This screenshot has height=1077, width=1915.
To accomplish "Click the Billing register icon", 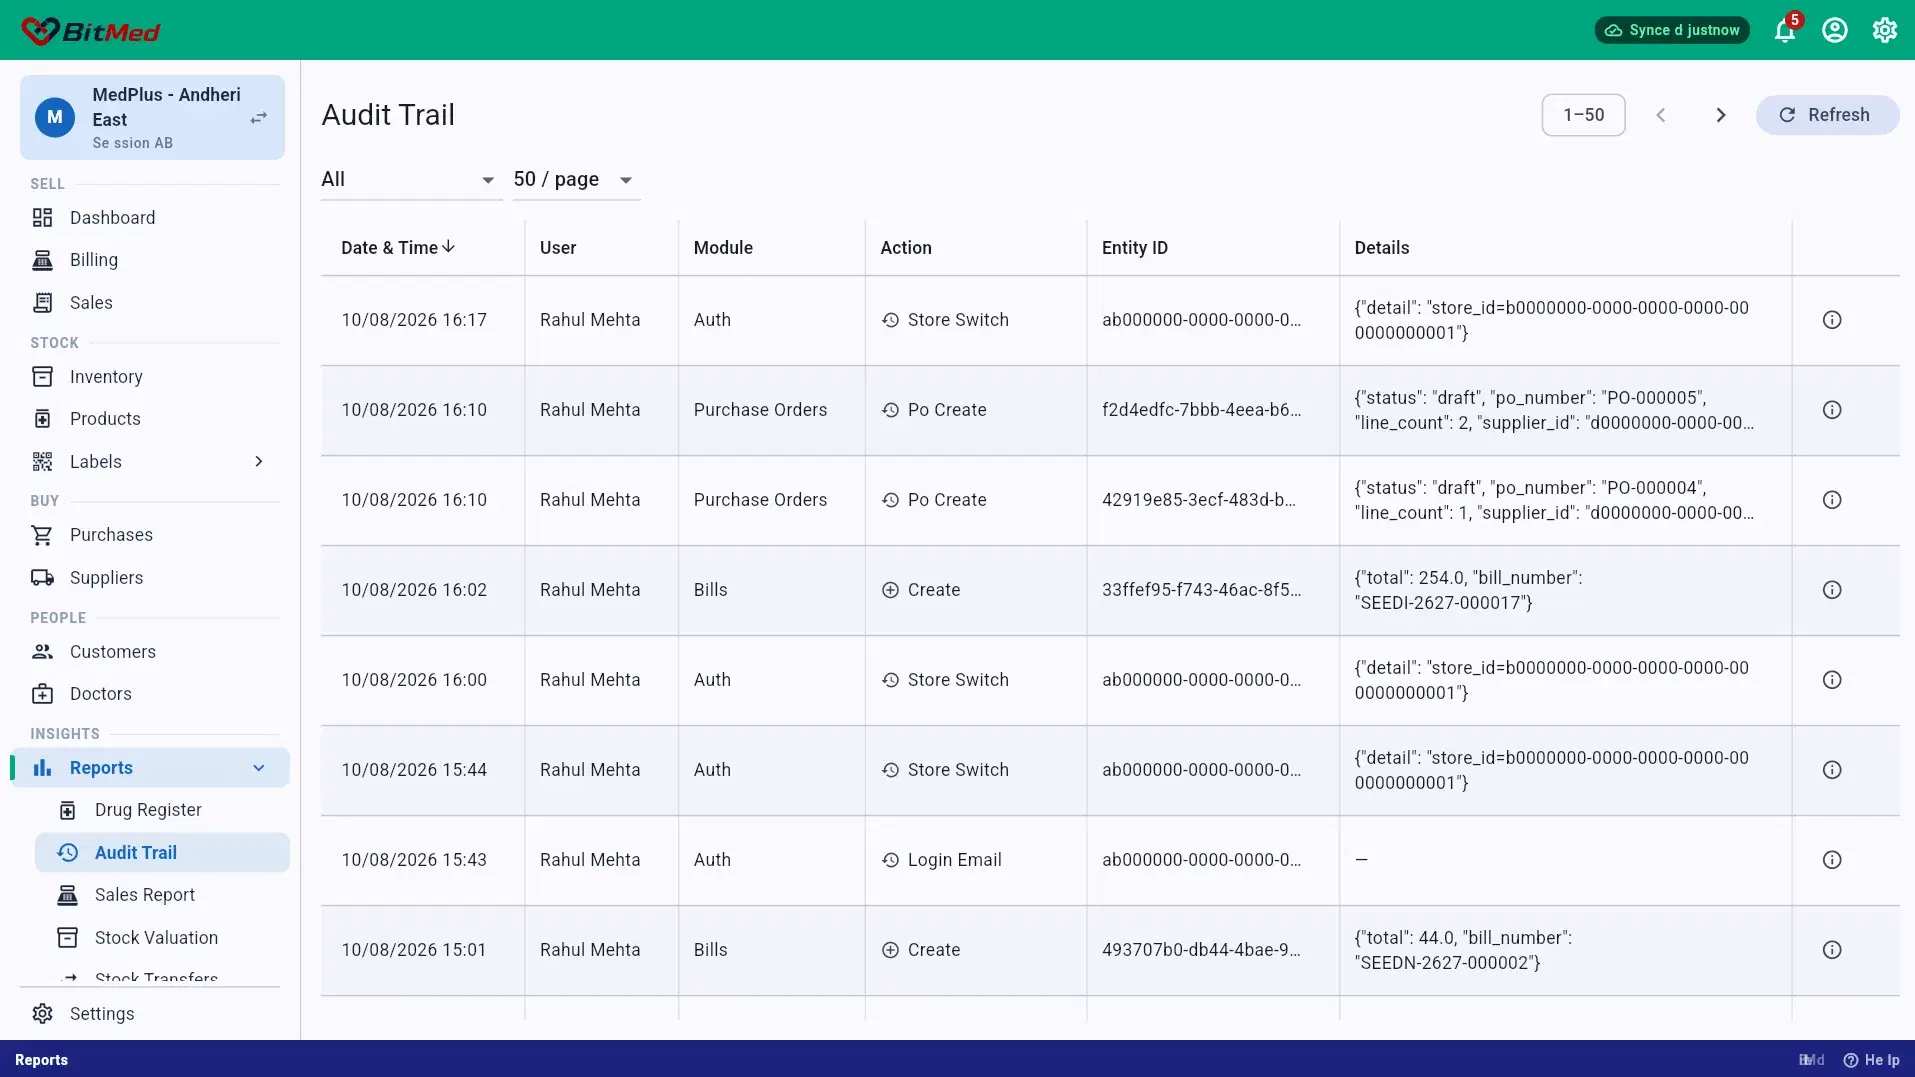I will tap(42, 260).
